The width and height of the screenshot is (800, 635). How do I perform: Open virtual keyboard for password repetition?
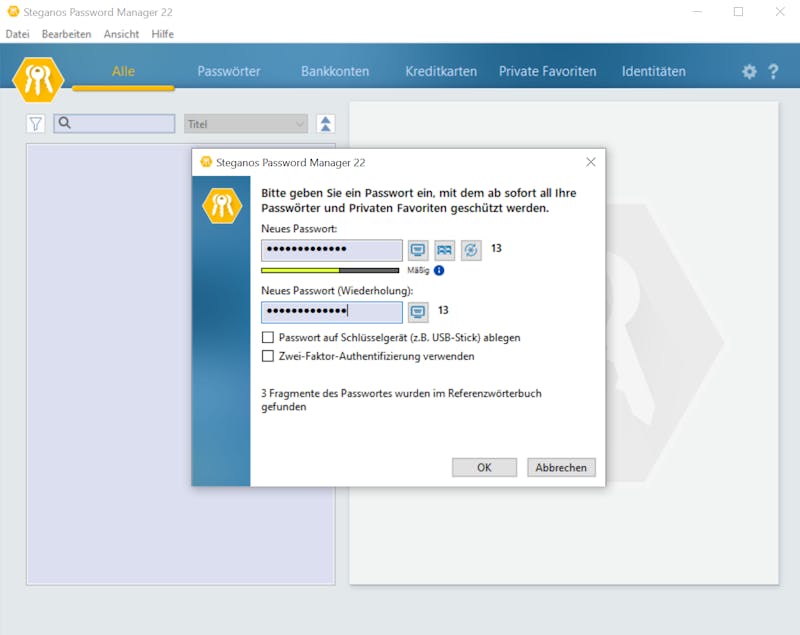[x=418, y=312]
